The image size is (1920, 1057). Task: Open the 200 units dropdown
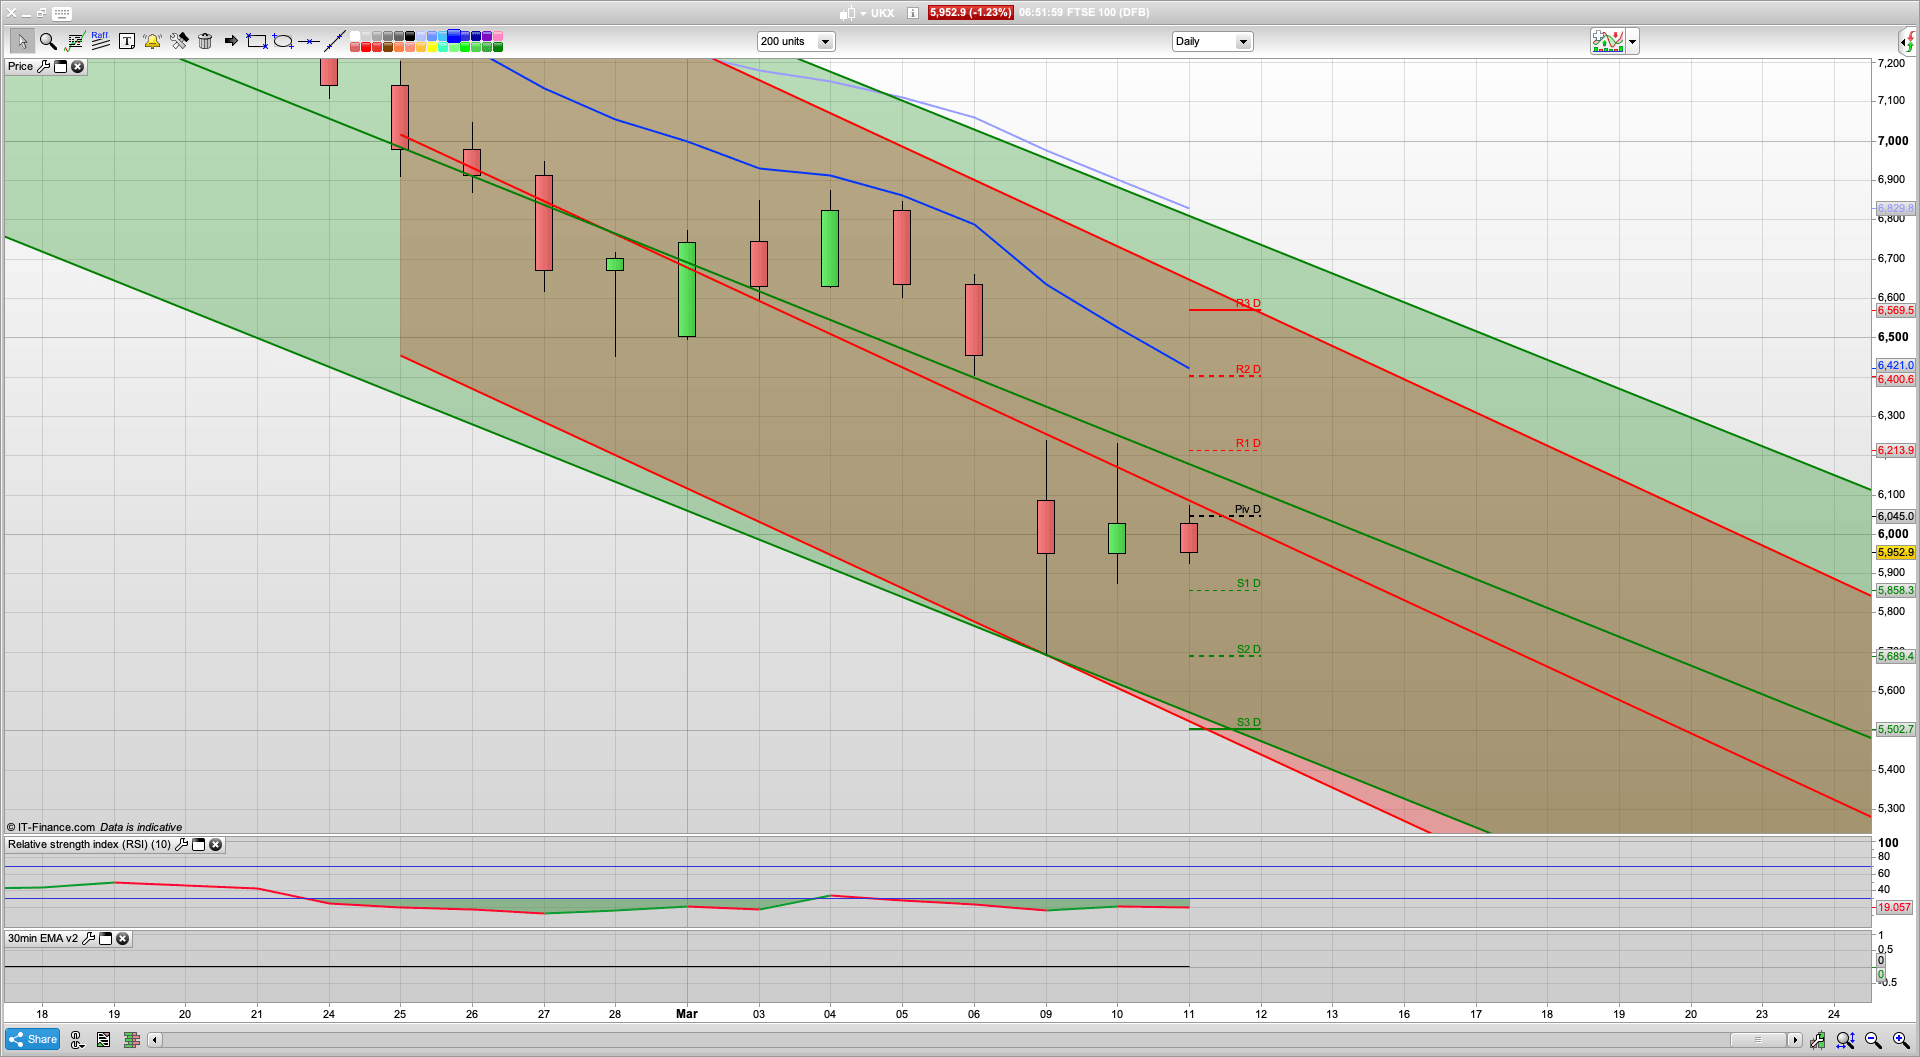(825, 42)
